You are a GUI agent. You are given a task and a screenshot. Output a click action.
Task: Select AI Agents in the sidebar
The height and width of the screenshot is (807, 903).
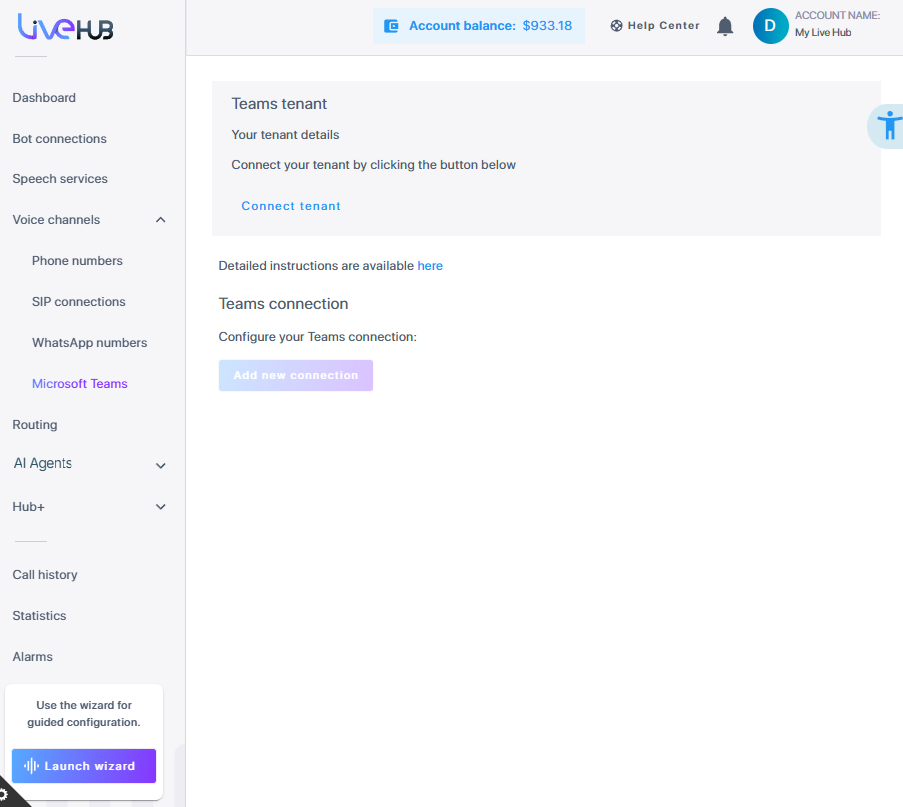point(43,463)
